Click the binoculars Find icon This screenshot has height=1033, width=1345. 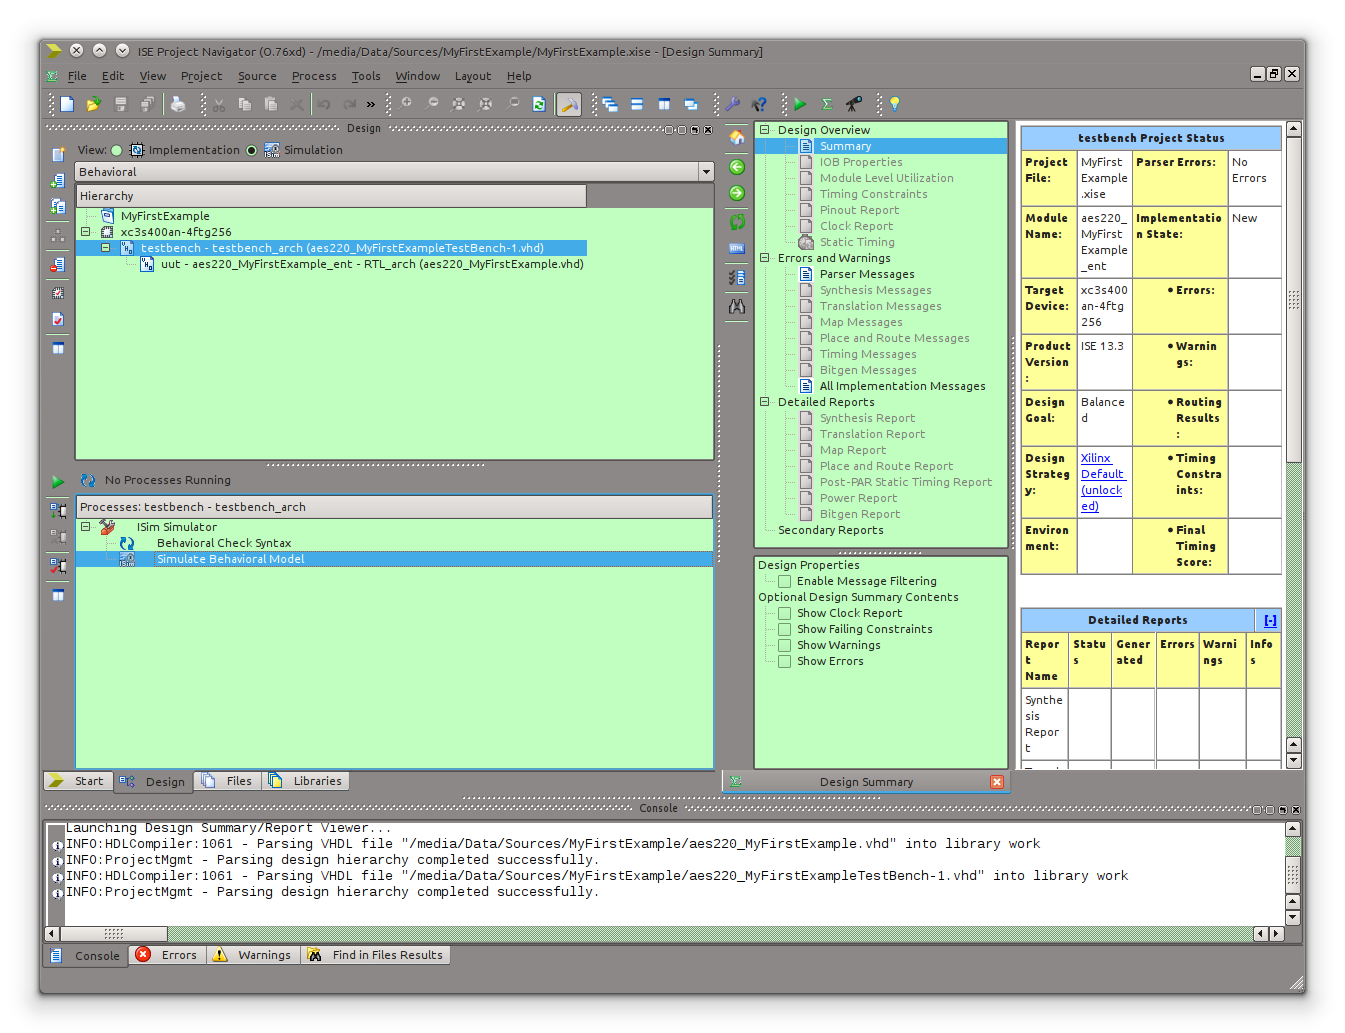coord(737,306)
